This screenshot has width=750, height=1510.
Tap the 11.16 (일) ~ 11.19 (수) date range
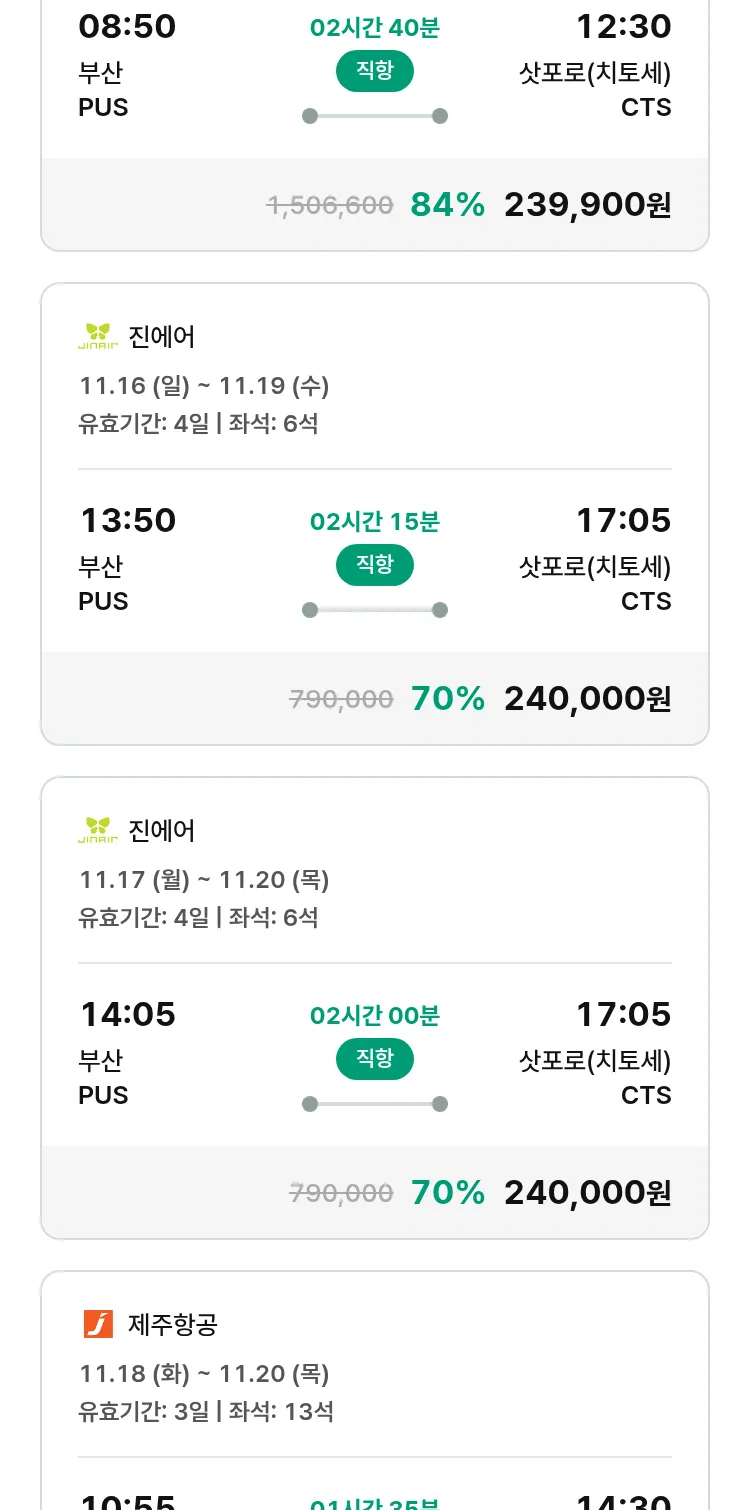pyautogui.click(x=204, y=386)
